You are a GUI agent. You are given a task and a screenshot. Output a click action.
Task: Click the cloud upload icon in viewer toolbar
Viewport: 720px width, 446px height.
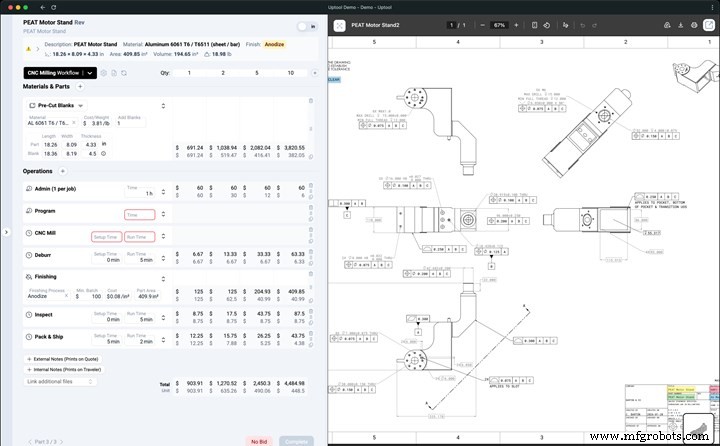click(x=667, y=25)
